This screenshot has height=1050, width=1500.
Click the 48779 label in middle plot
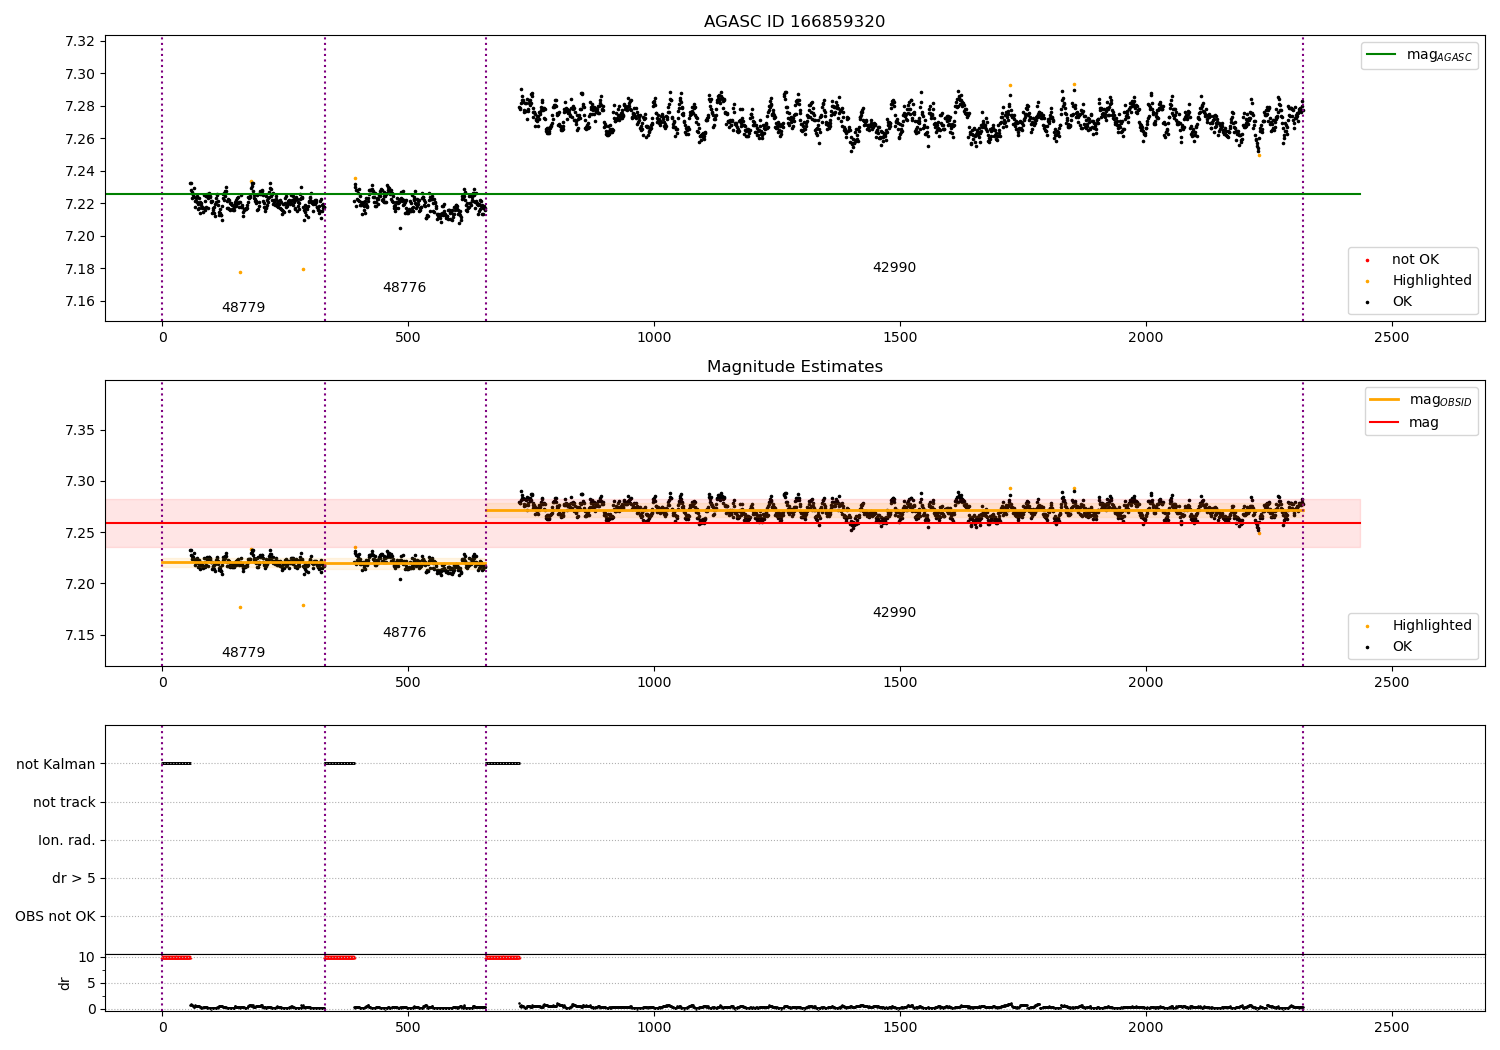coord(243,652)
